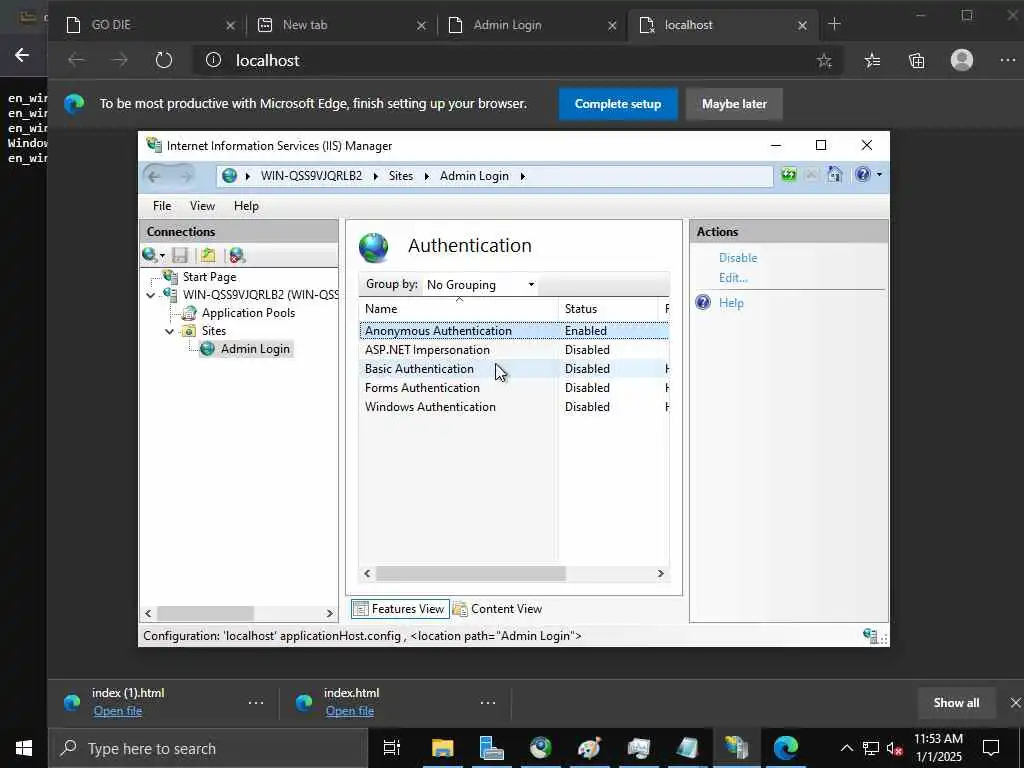Open the Edge Favorites list icon

(872, 61)
